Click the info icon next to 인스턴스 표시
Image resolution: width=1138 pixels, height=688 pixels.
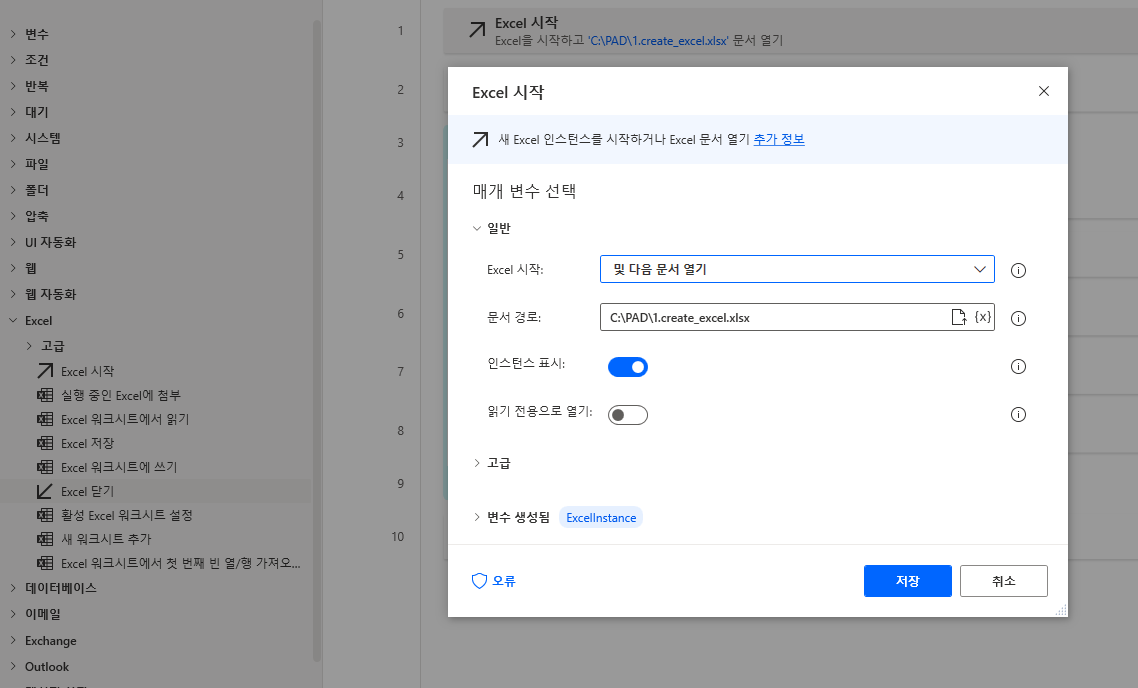[1018, 366]
